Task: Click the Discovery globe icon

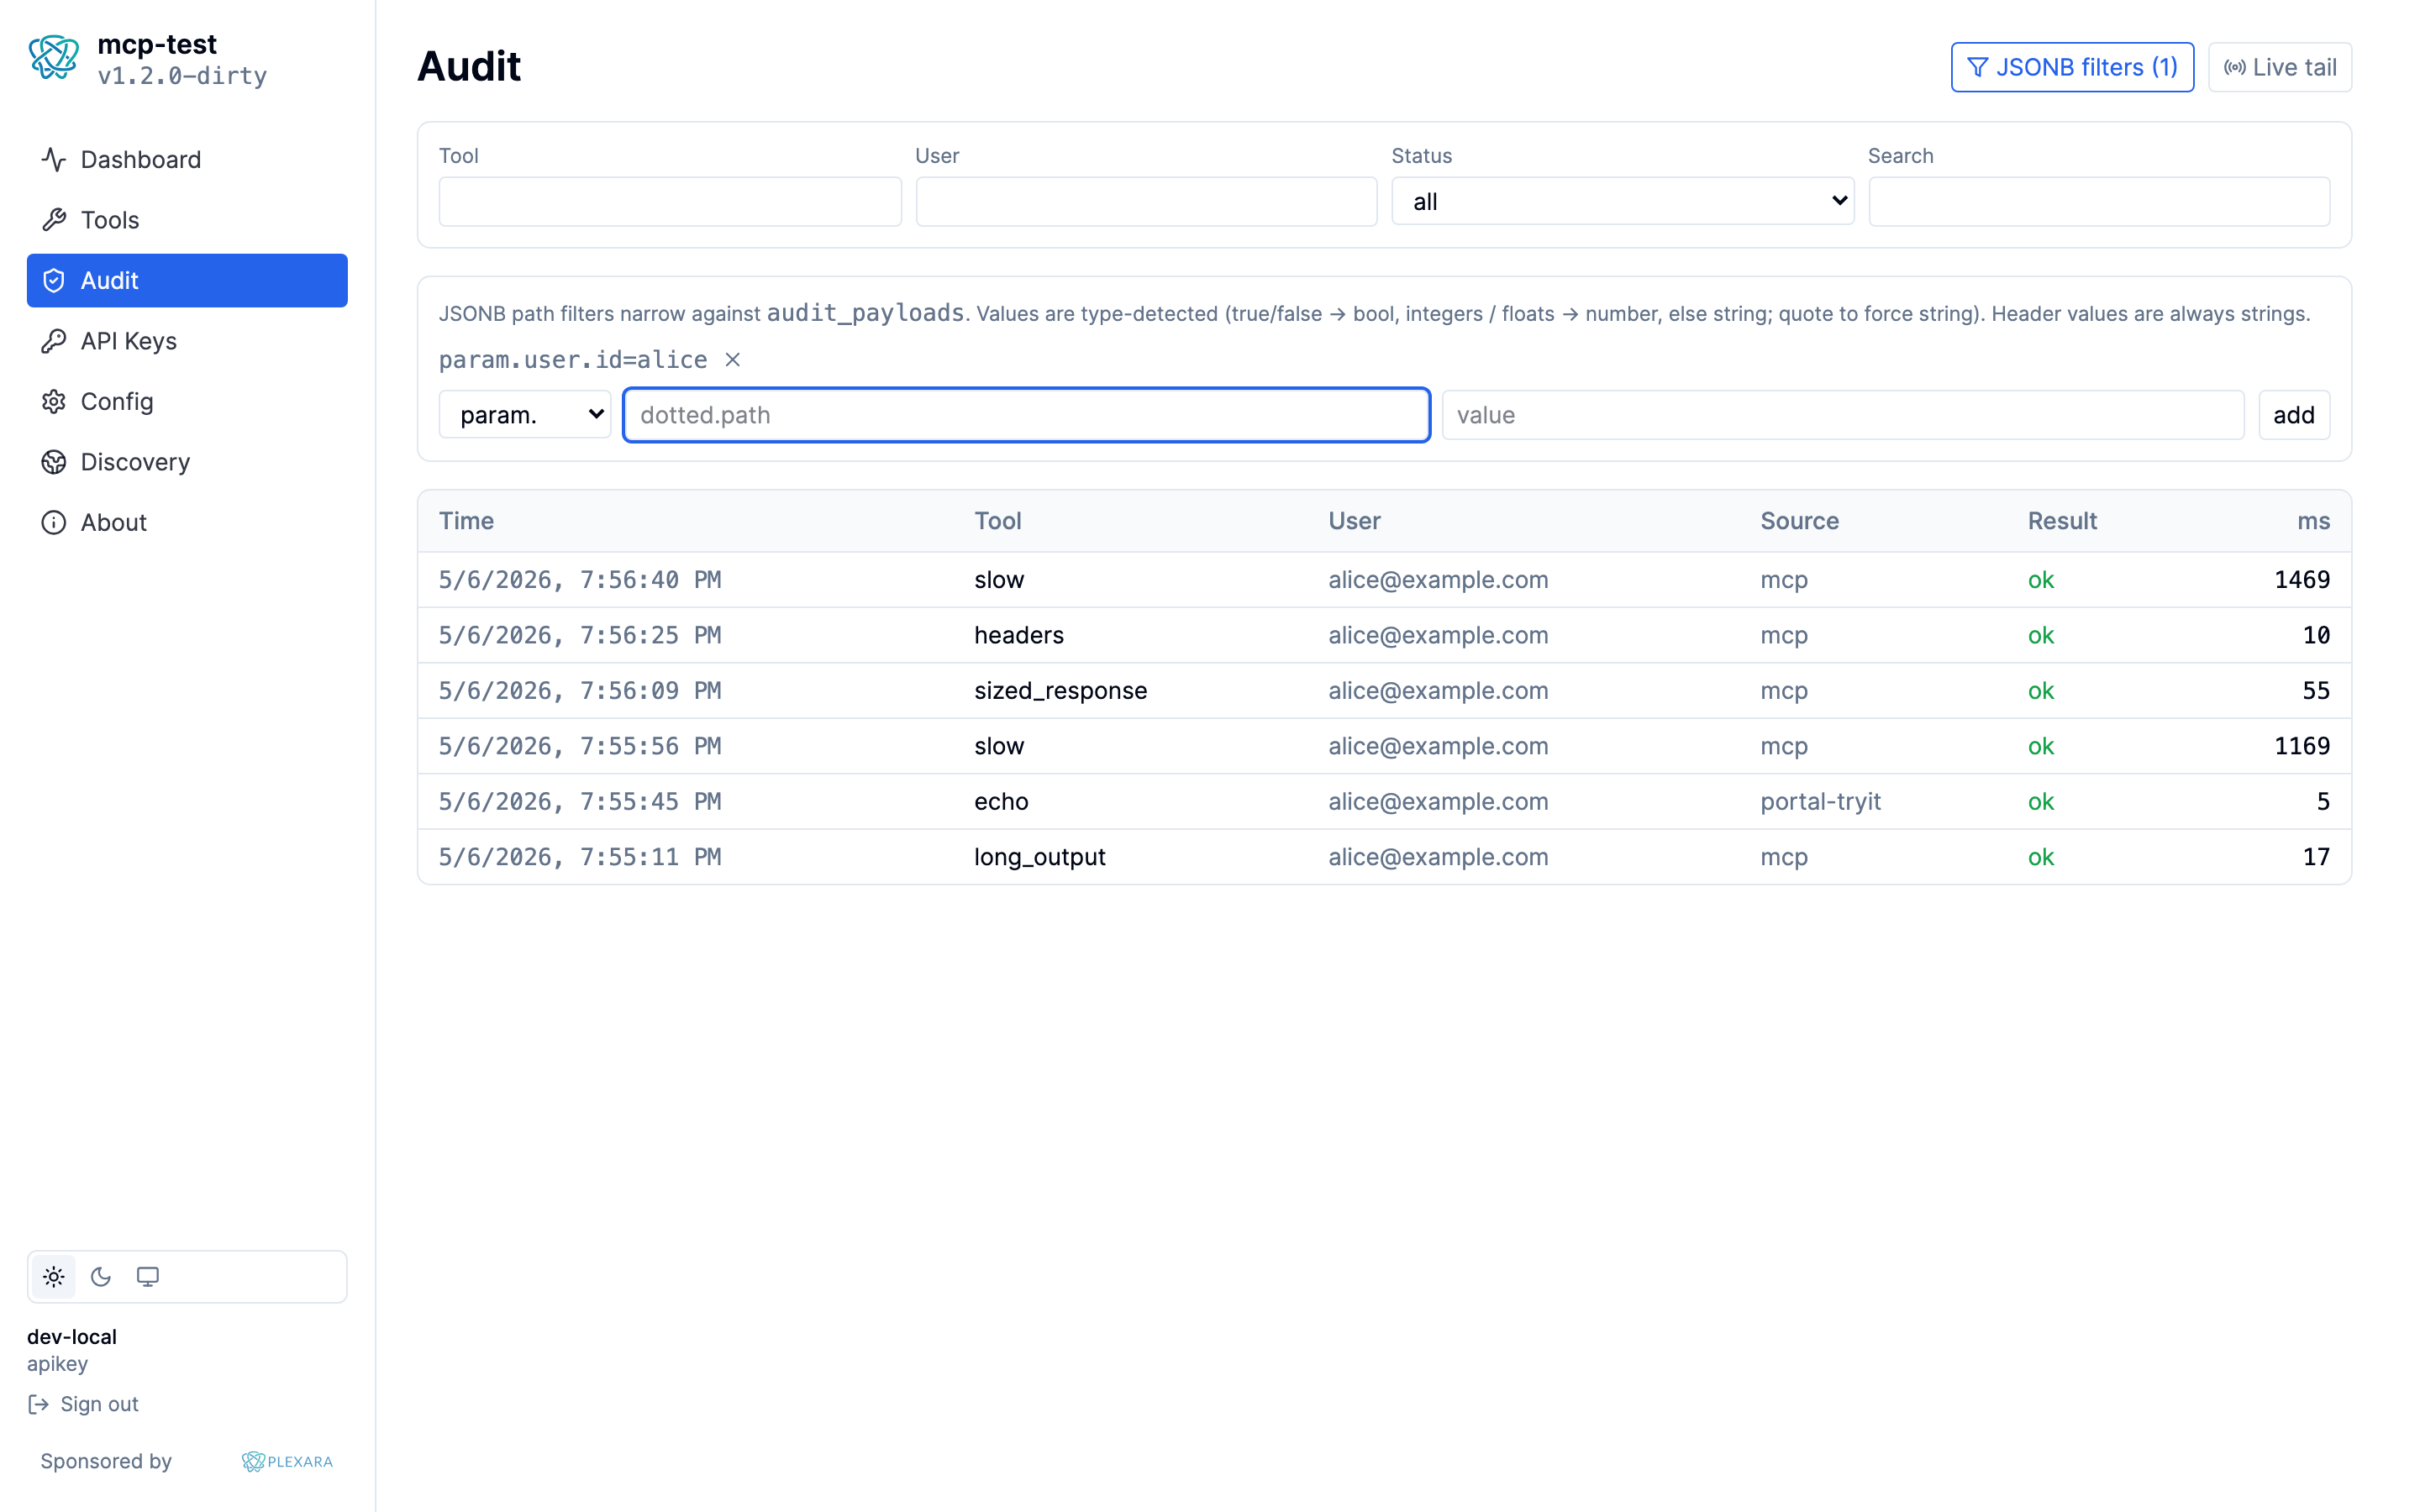Action: [54, 462]
